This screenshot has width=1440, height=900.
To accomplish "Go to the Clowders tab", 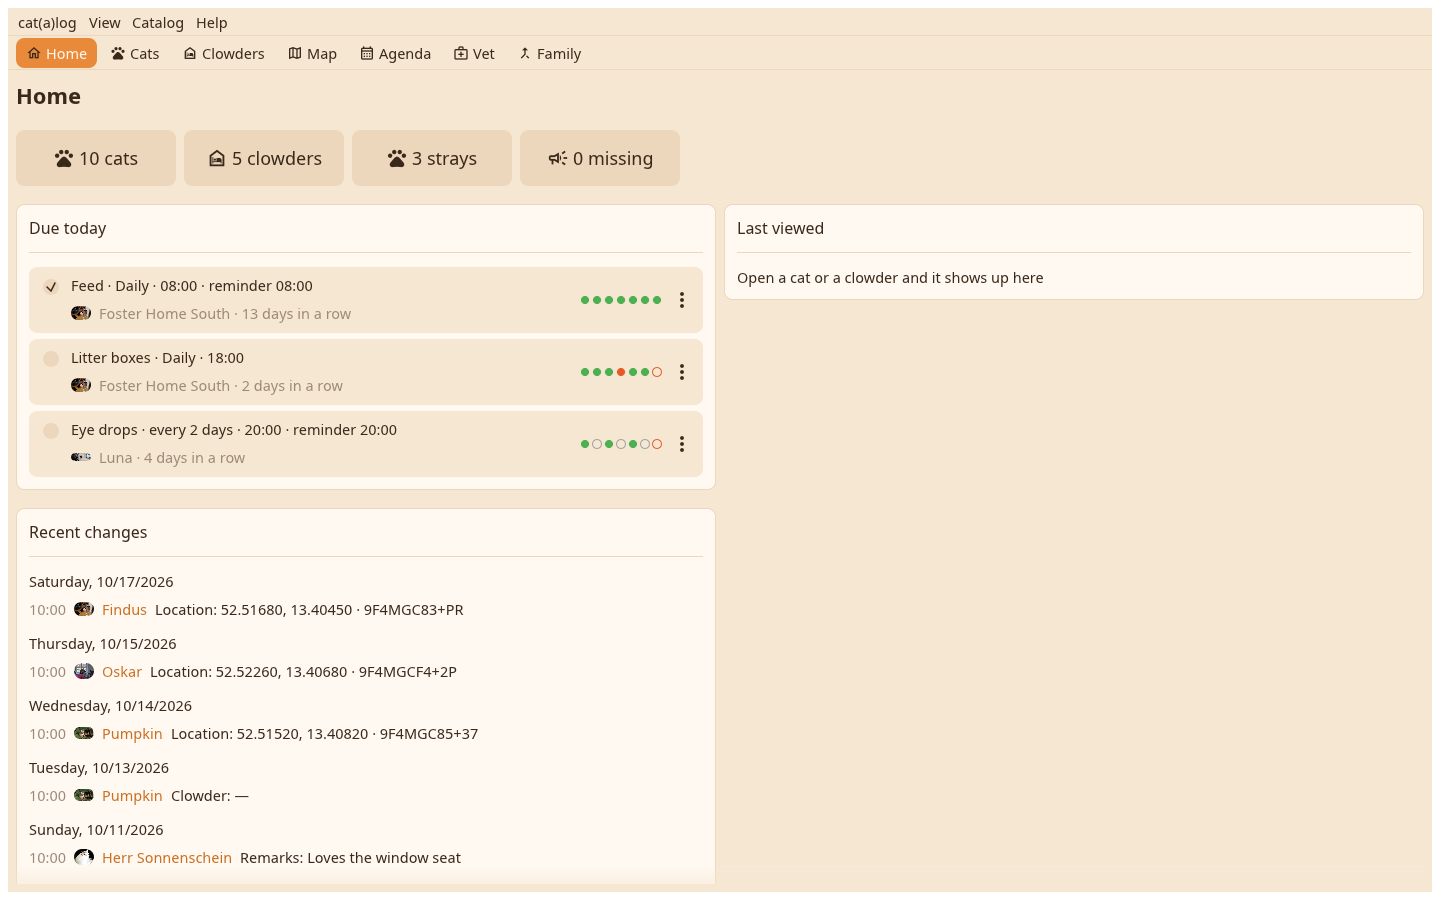I will pyautogui.click(x=224, y=54).
